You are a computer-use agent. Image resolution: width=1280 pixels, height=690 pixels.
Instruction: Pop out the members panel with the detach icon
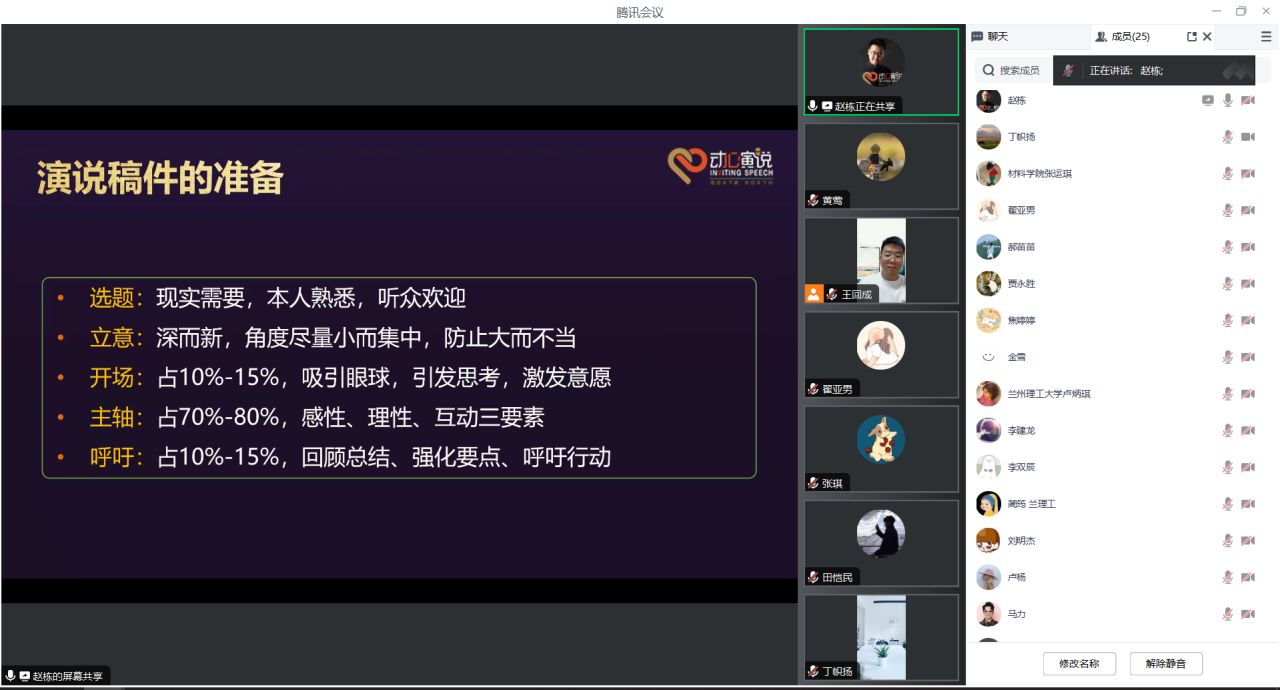[x=1191, y=37]
